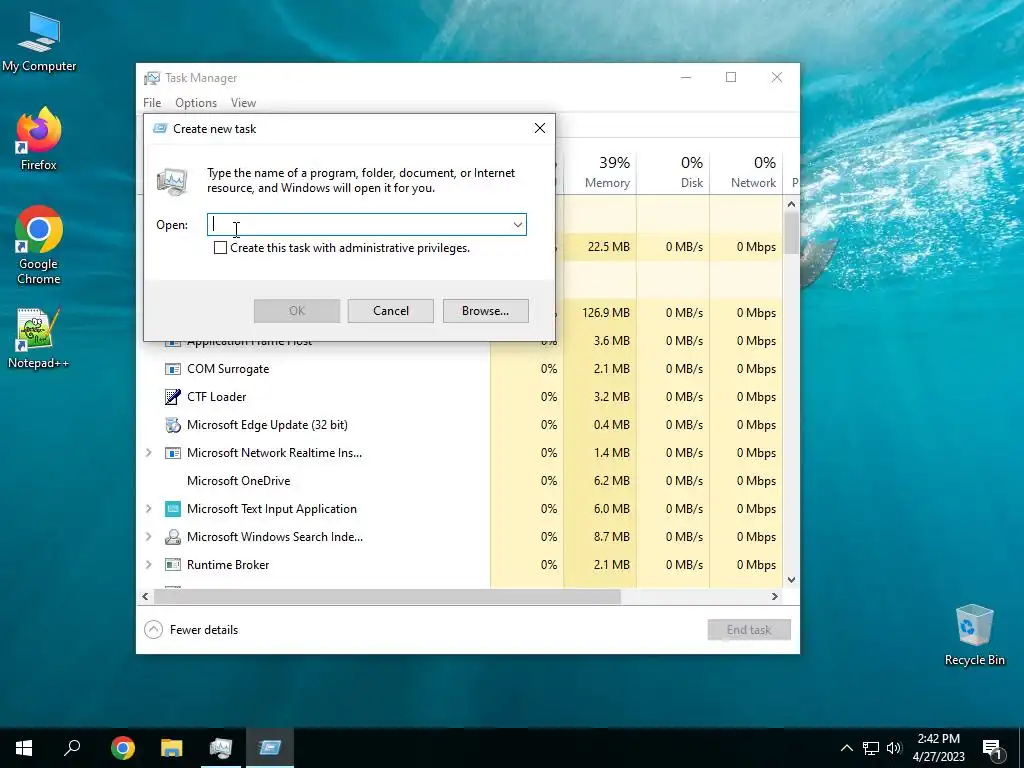The image size is (1024, 768).
Task: Collapse with the Fewer details arrow icon
Action: (153, 630)
